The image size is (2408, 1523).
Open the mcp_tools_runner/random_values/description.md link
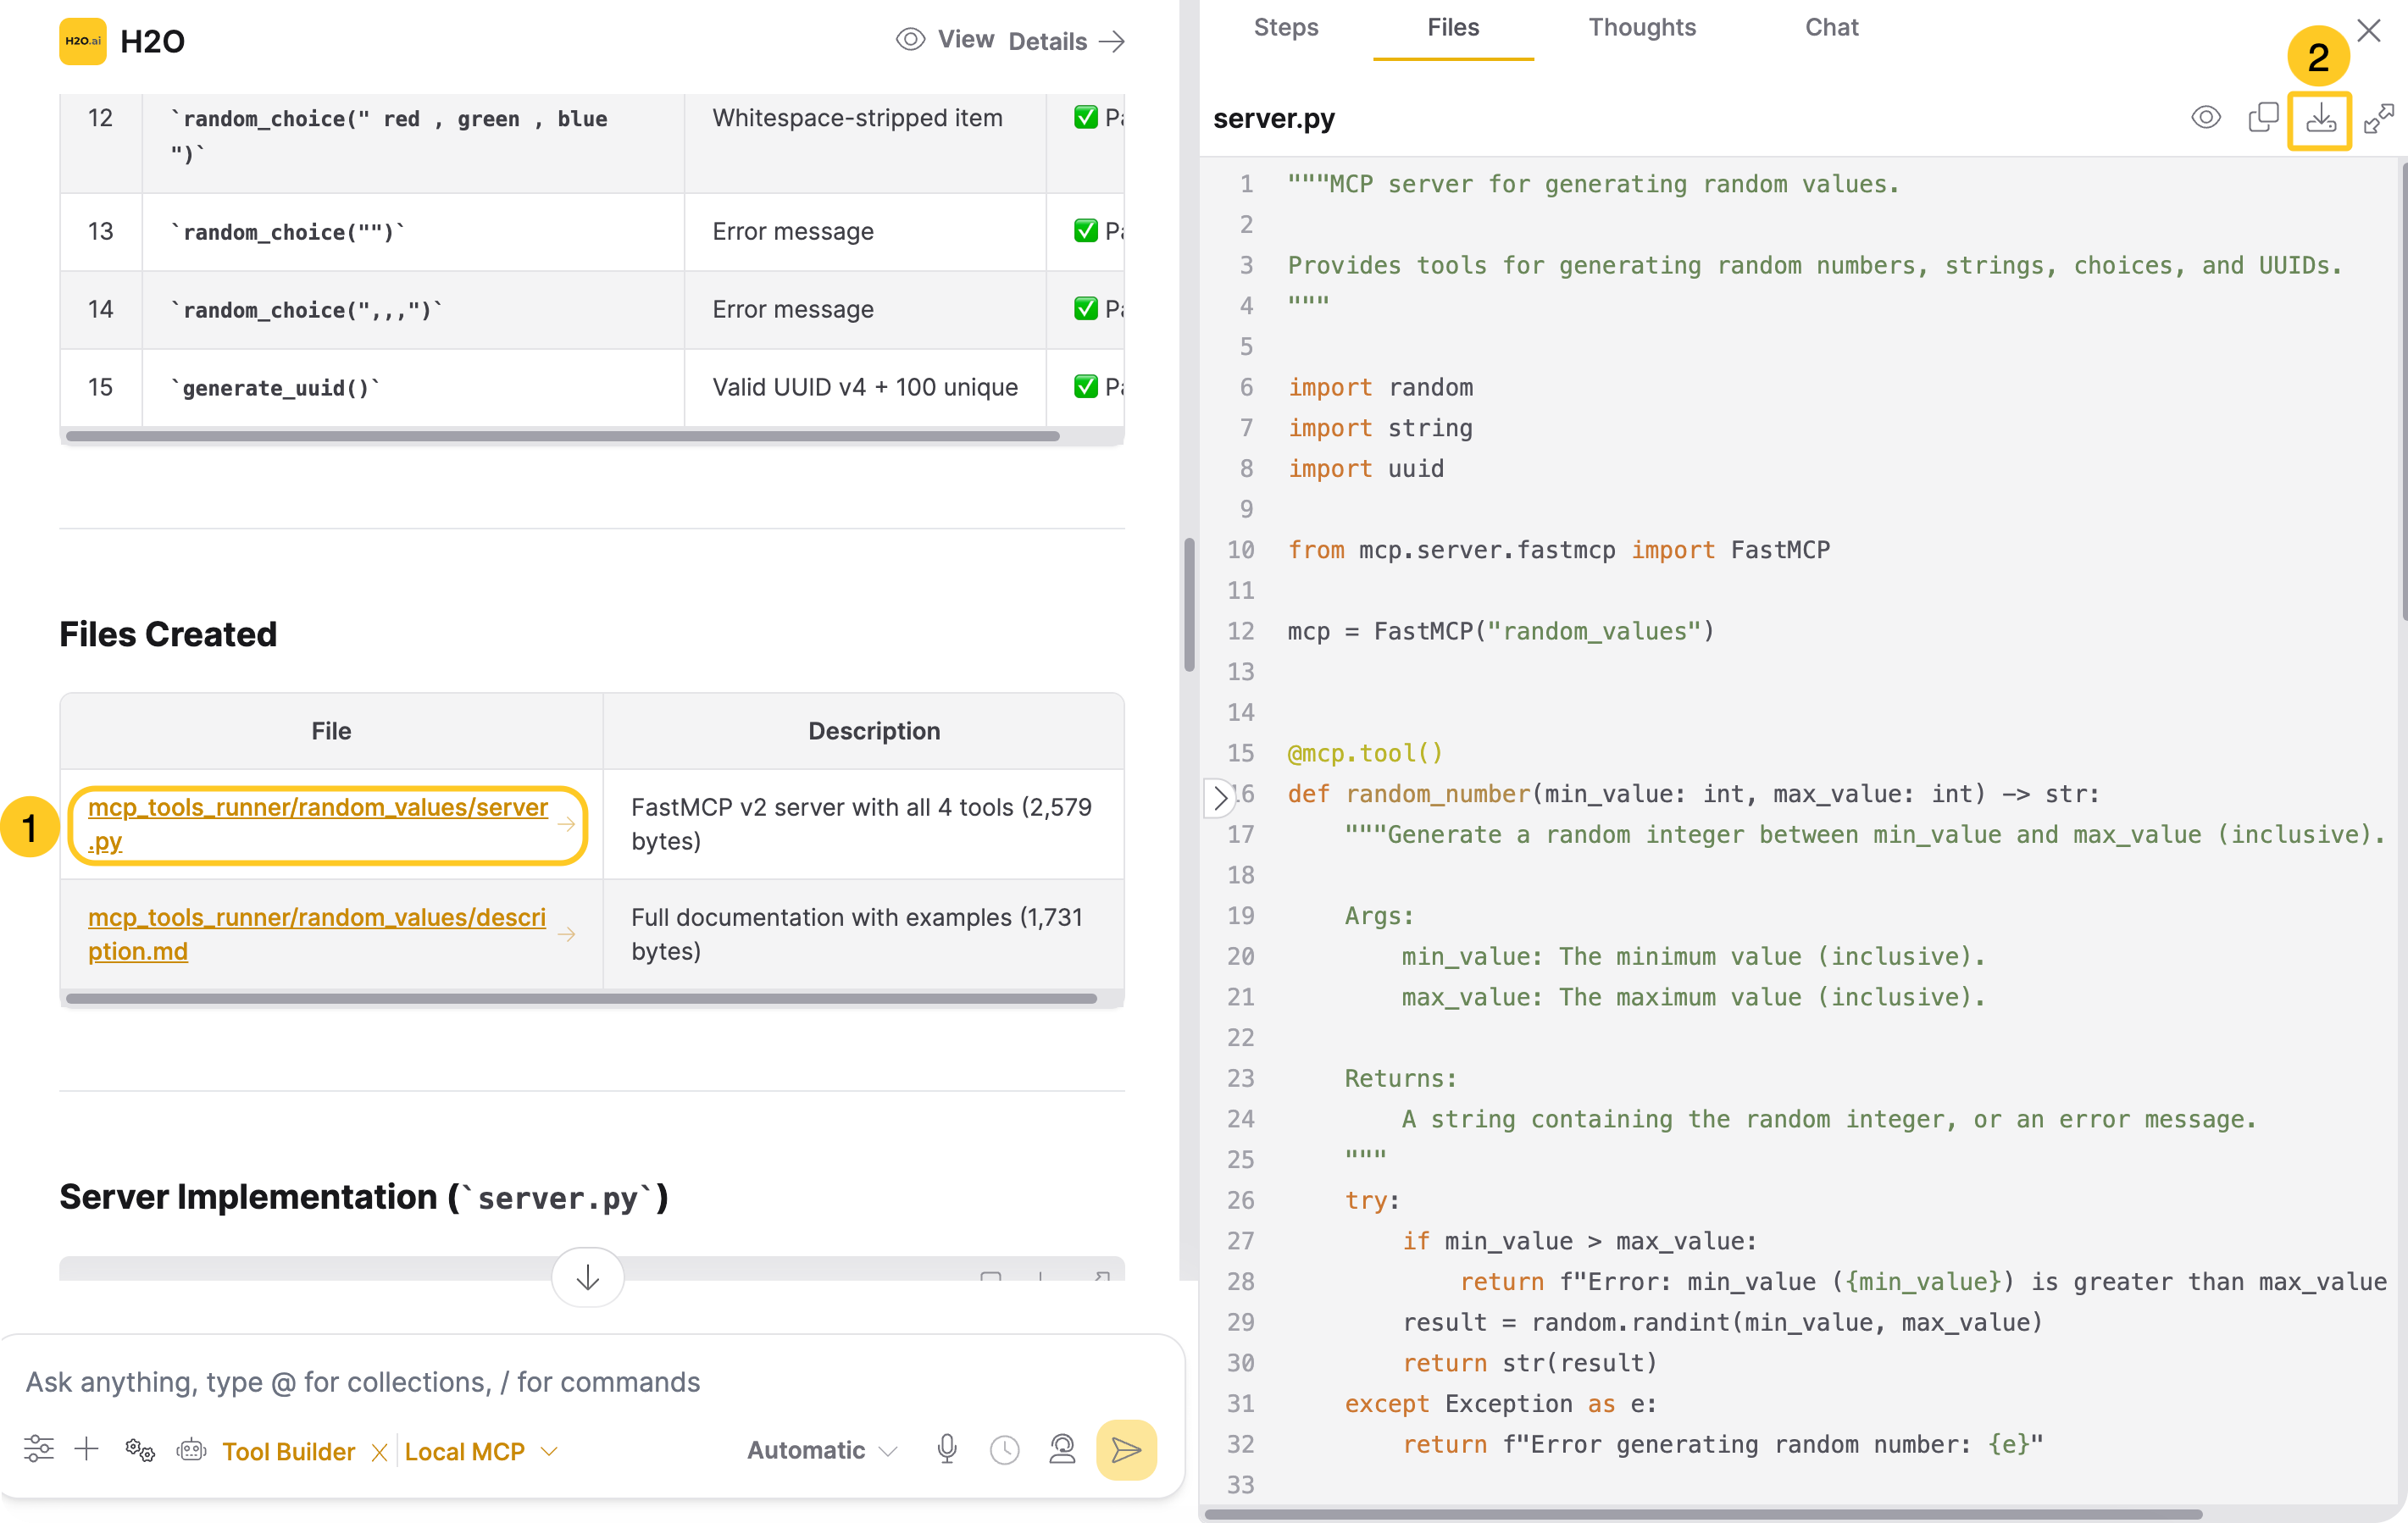317,934
